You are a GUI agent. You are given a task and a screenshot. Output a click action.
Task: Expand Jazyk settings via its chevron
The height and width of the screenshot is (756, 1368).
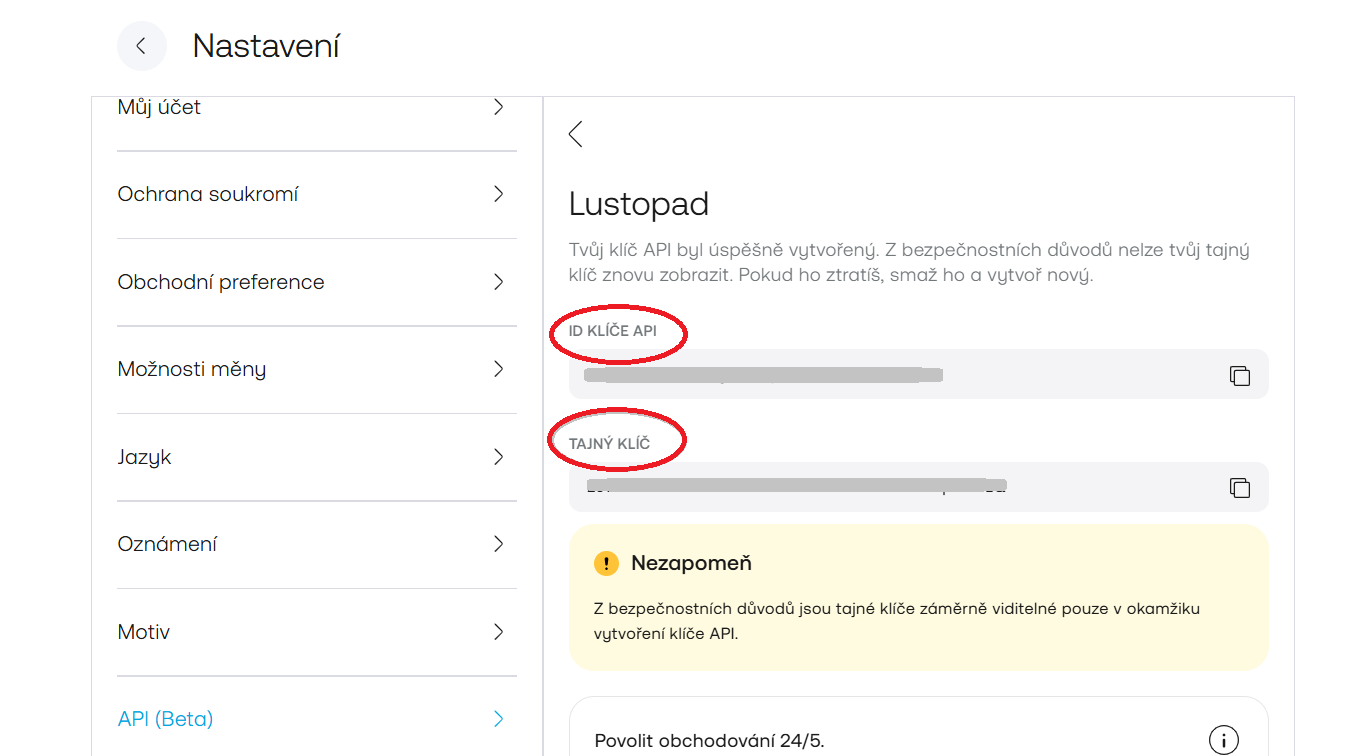pyautogui.click(x=498, y=457)
